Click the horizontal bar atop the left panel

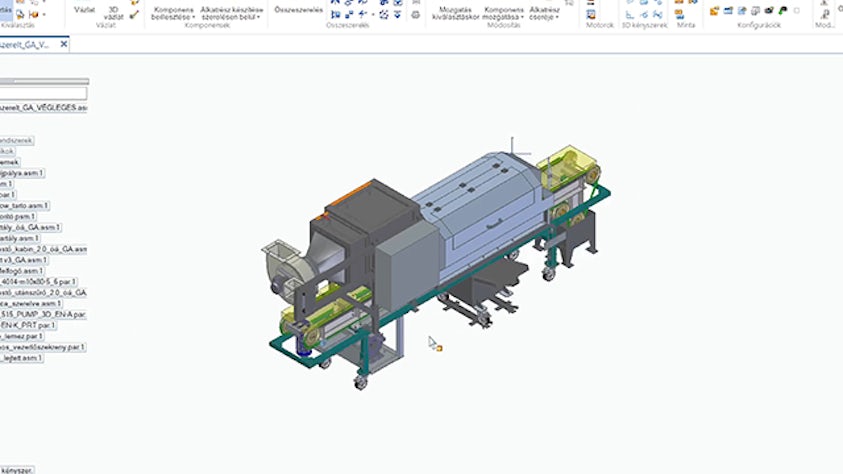tap(44, 81)
